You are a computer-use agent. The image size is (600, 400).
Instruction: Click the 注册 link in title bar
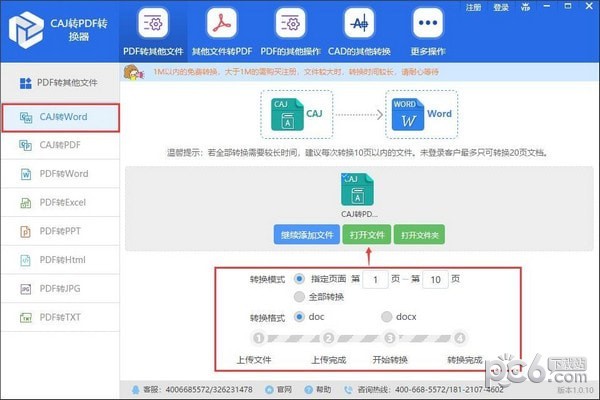pyautogui.click(x=473, y=7)
